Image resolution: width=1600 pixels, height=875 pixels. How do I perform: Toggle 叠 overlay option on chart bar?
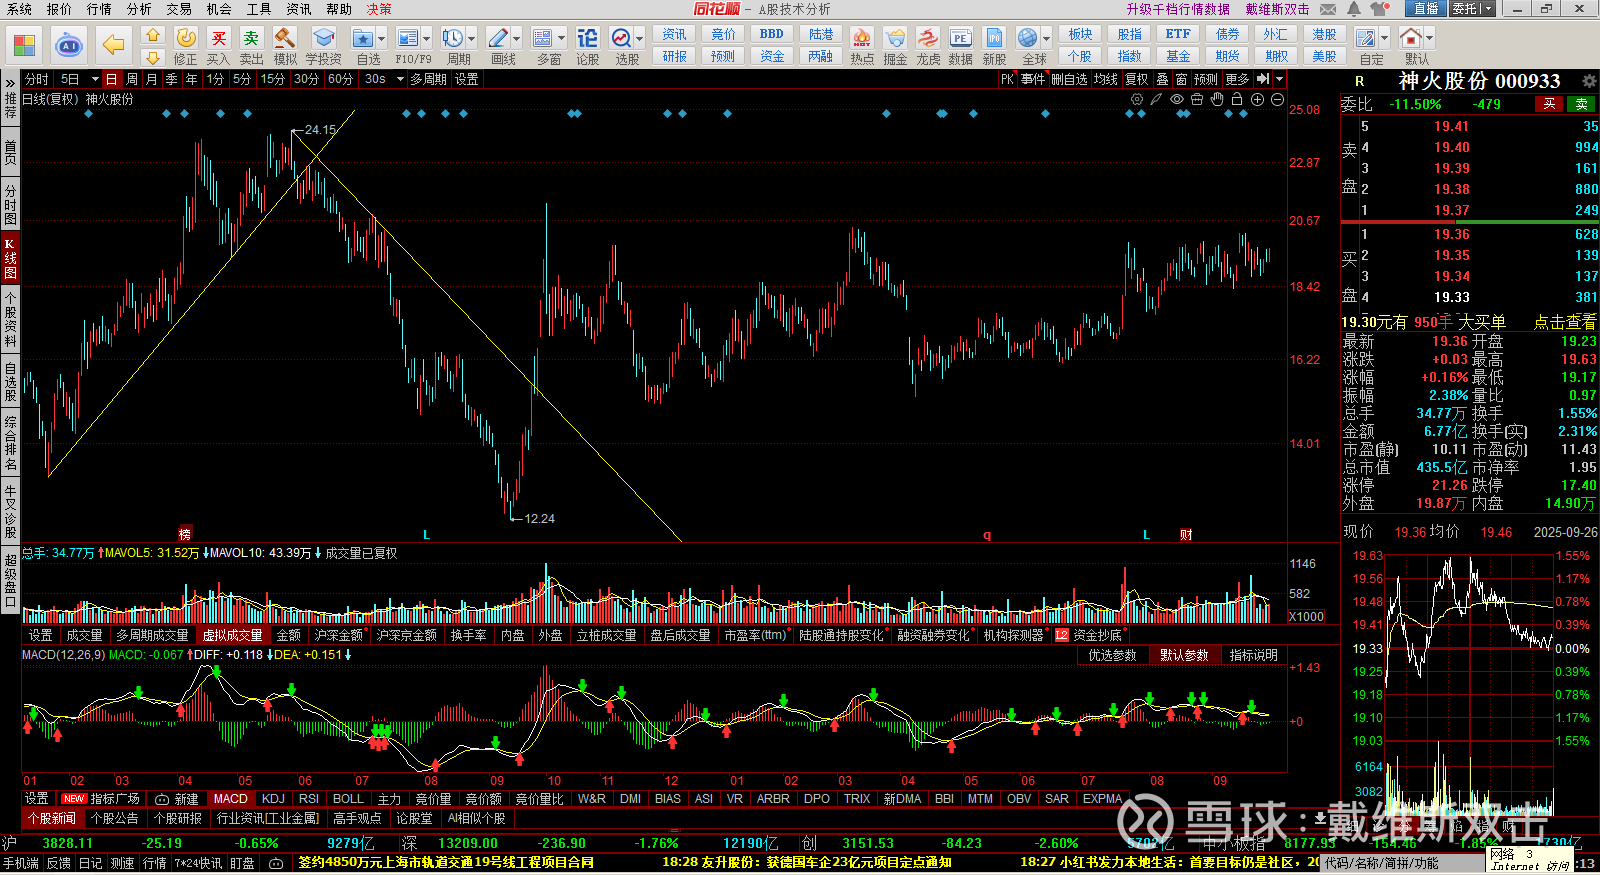pos(1162,79)
